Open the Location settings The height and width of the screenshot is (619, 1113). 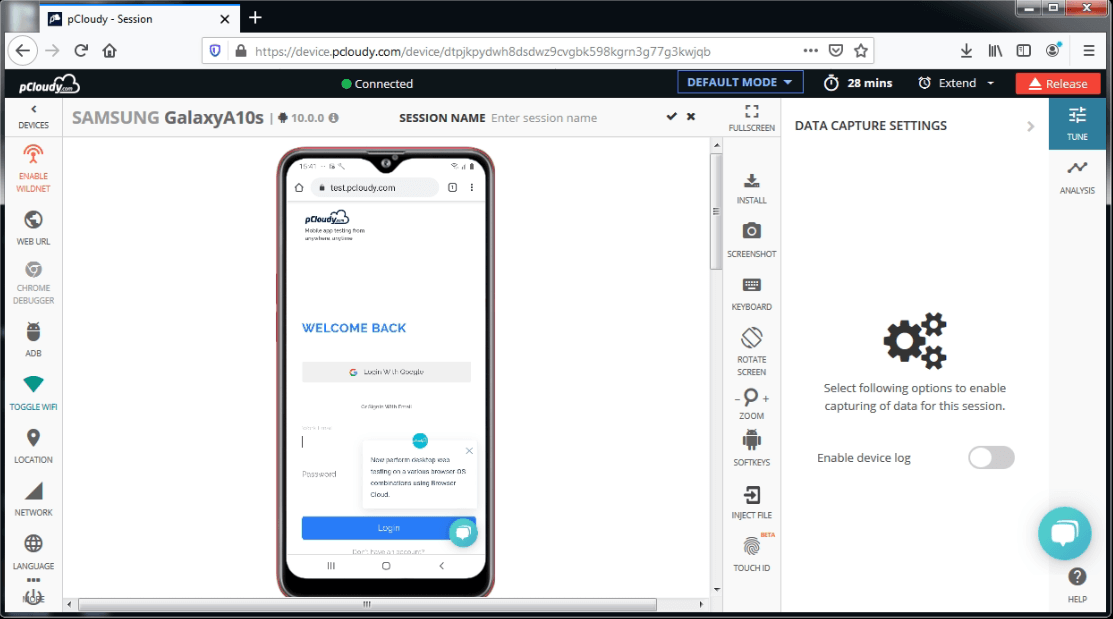point(33,447)
